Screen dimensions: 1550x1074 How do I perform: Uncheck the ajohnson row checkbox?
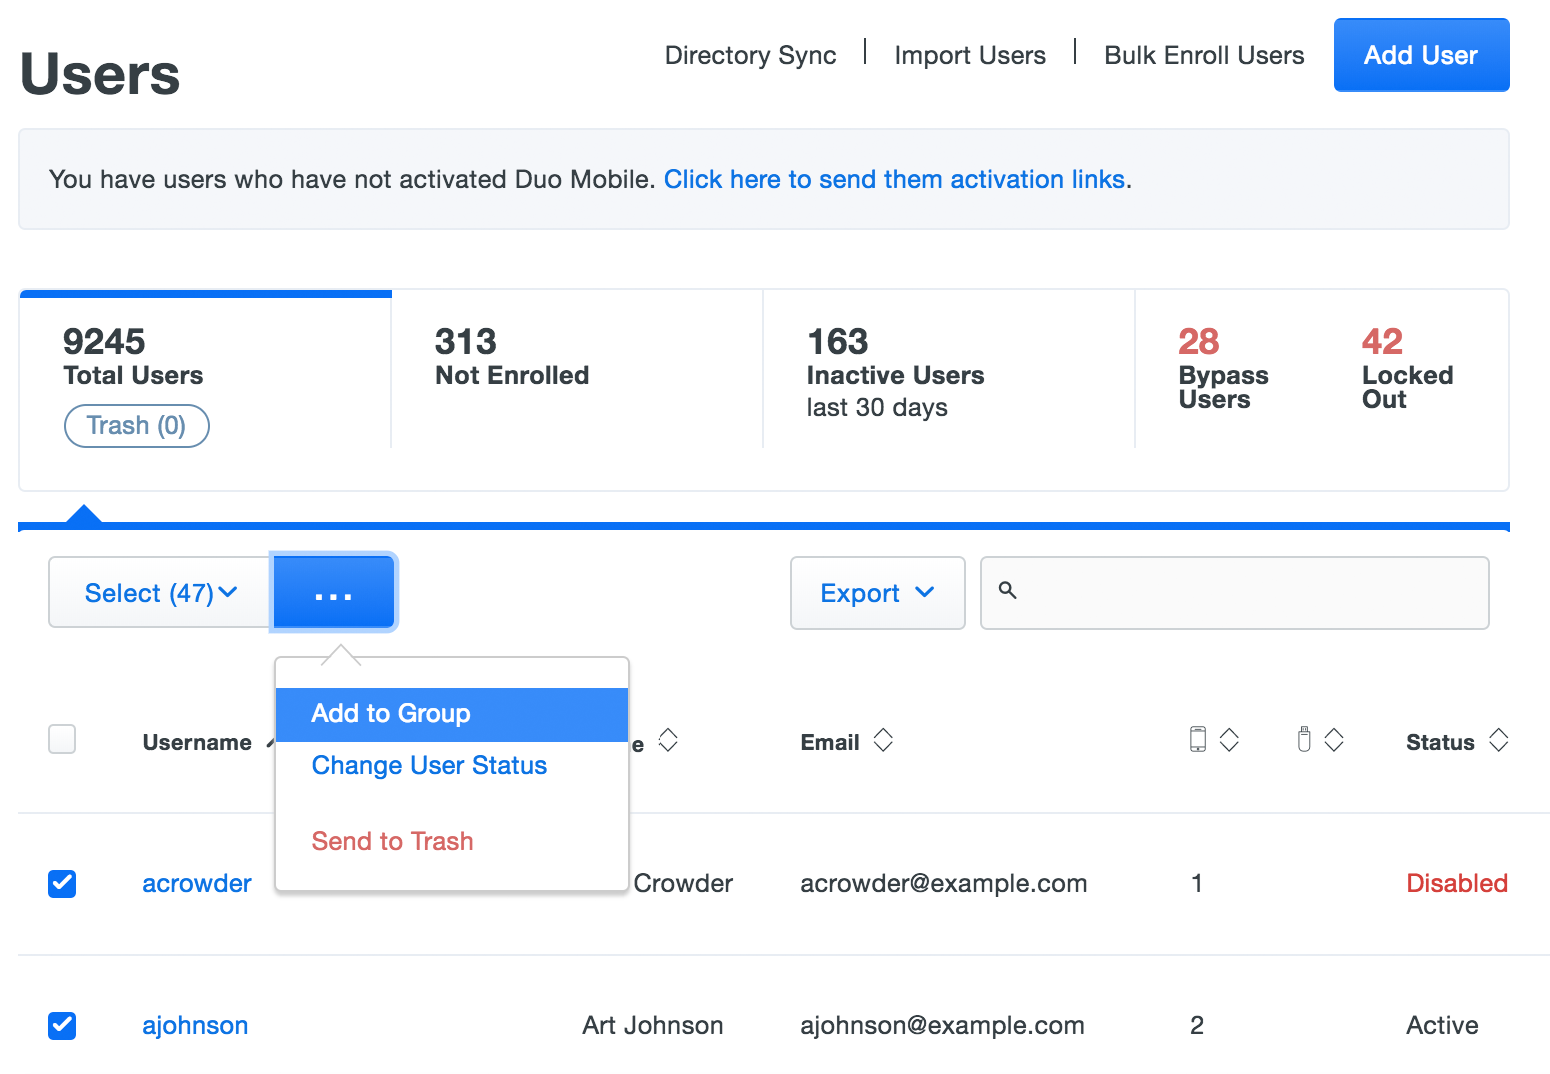coord(62,1025)
